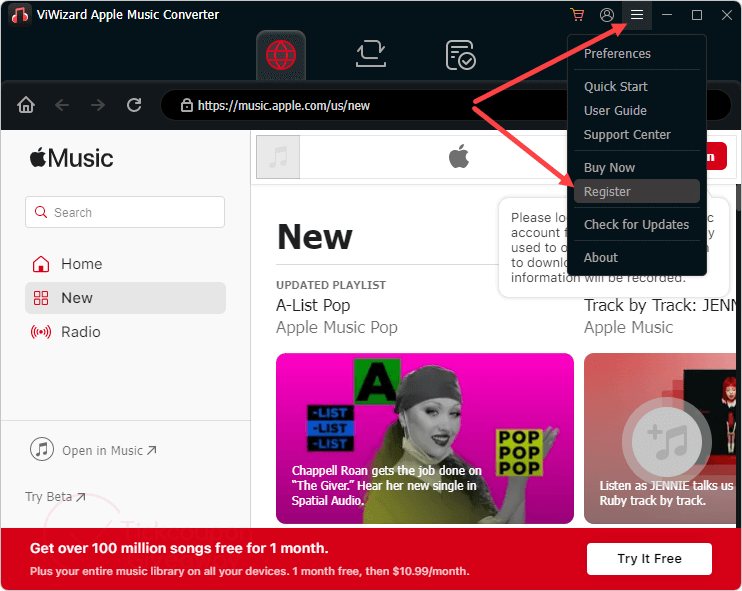The image size is (742, 591).
Task: Click 'Get over 100 million songs' banner text
Action: coord(179,548)
